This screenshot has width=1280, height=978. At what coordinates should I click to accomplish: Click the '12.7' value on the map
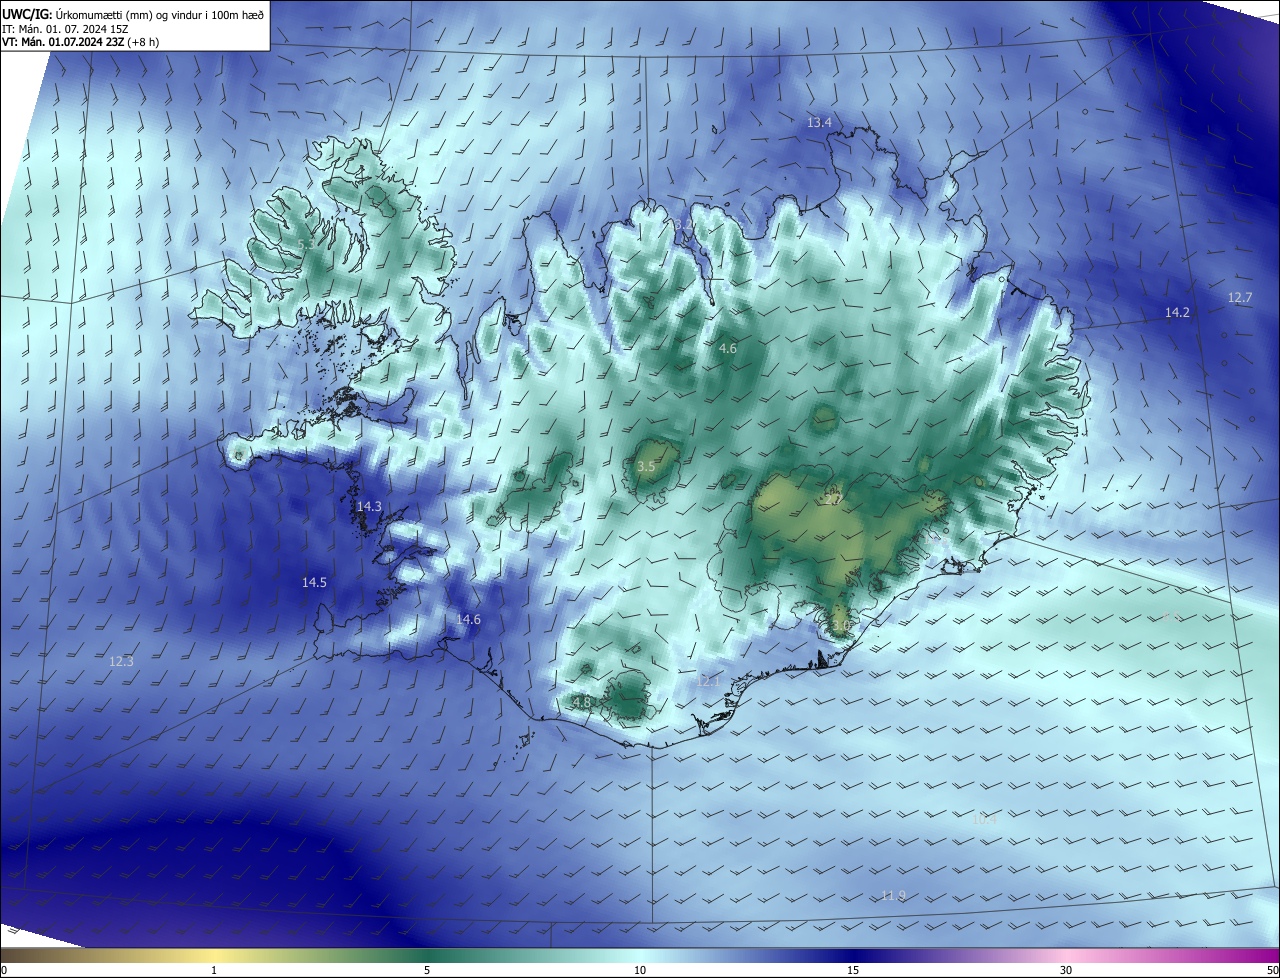point(1240,297)
